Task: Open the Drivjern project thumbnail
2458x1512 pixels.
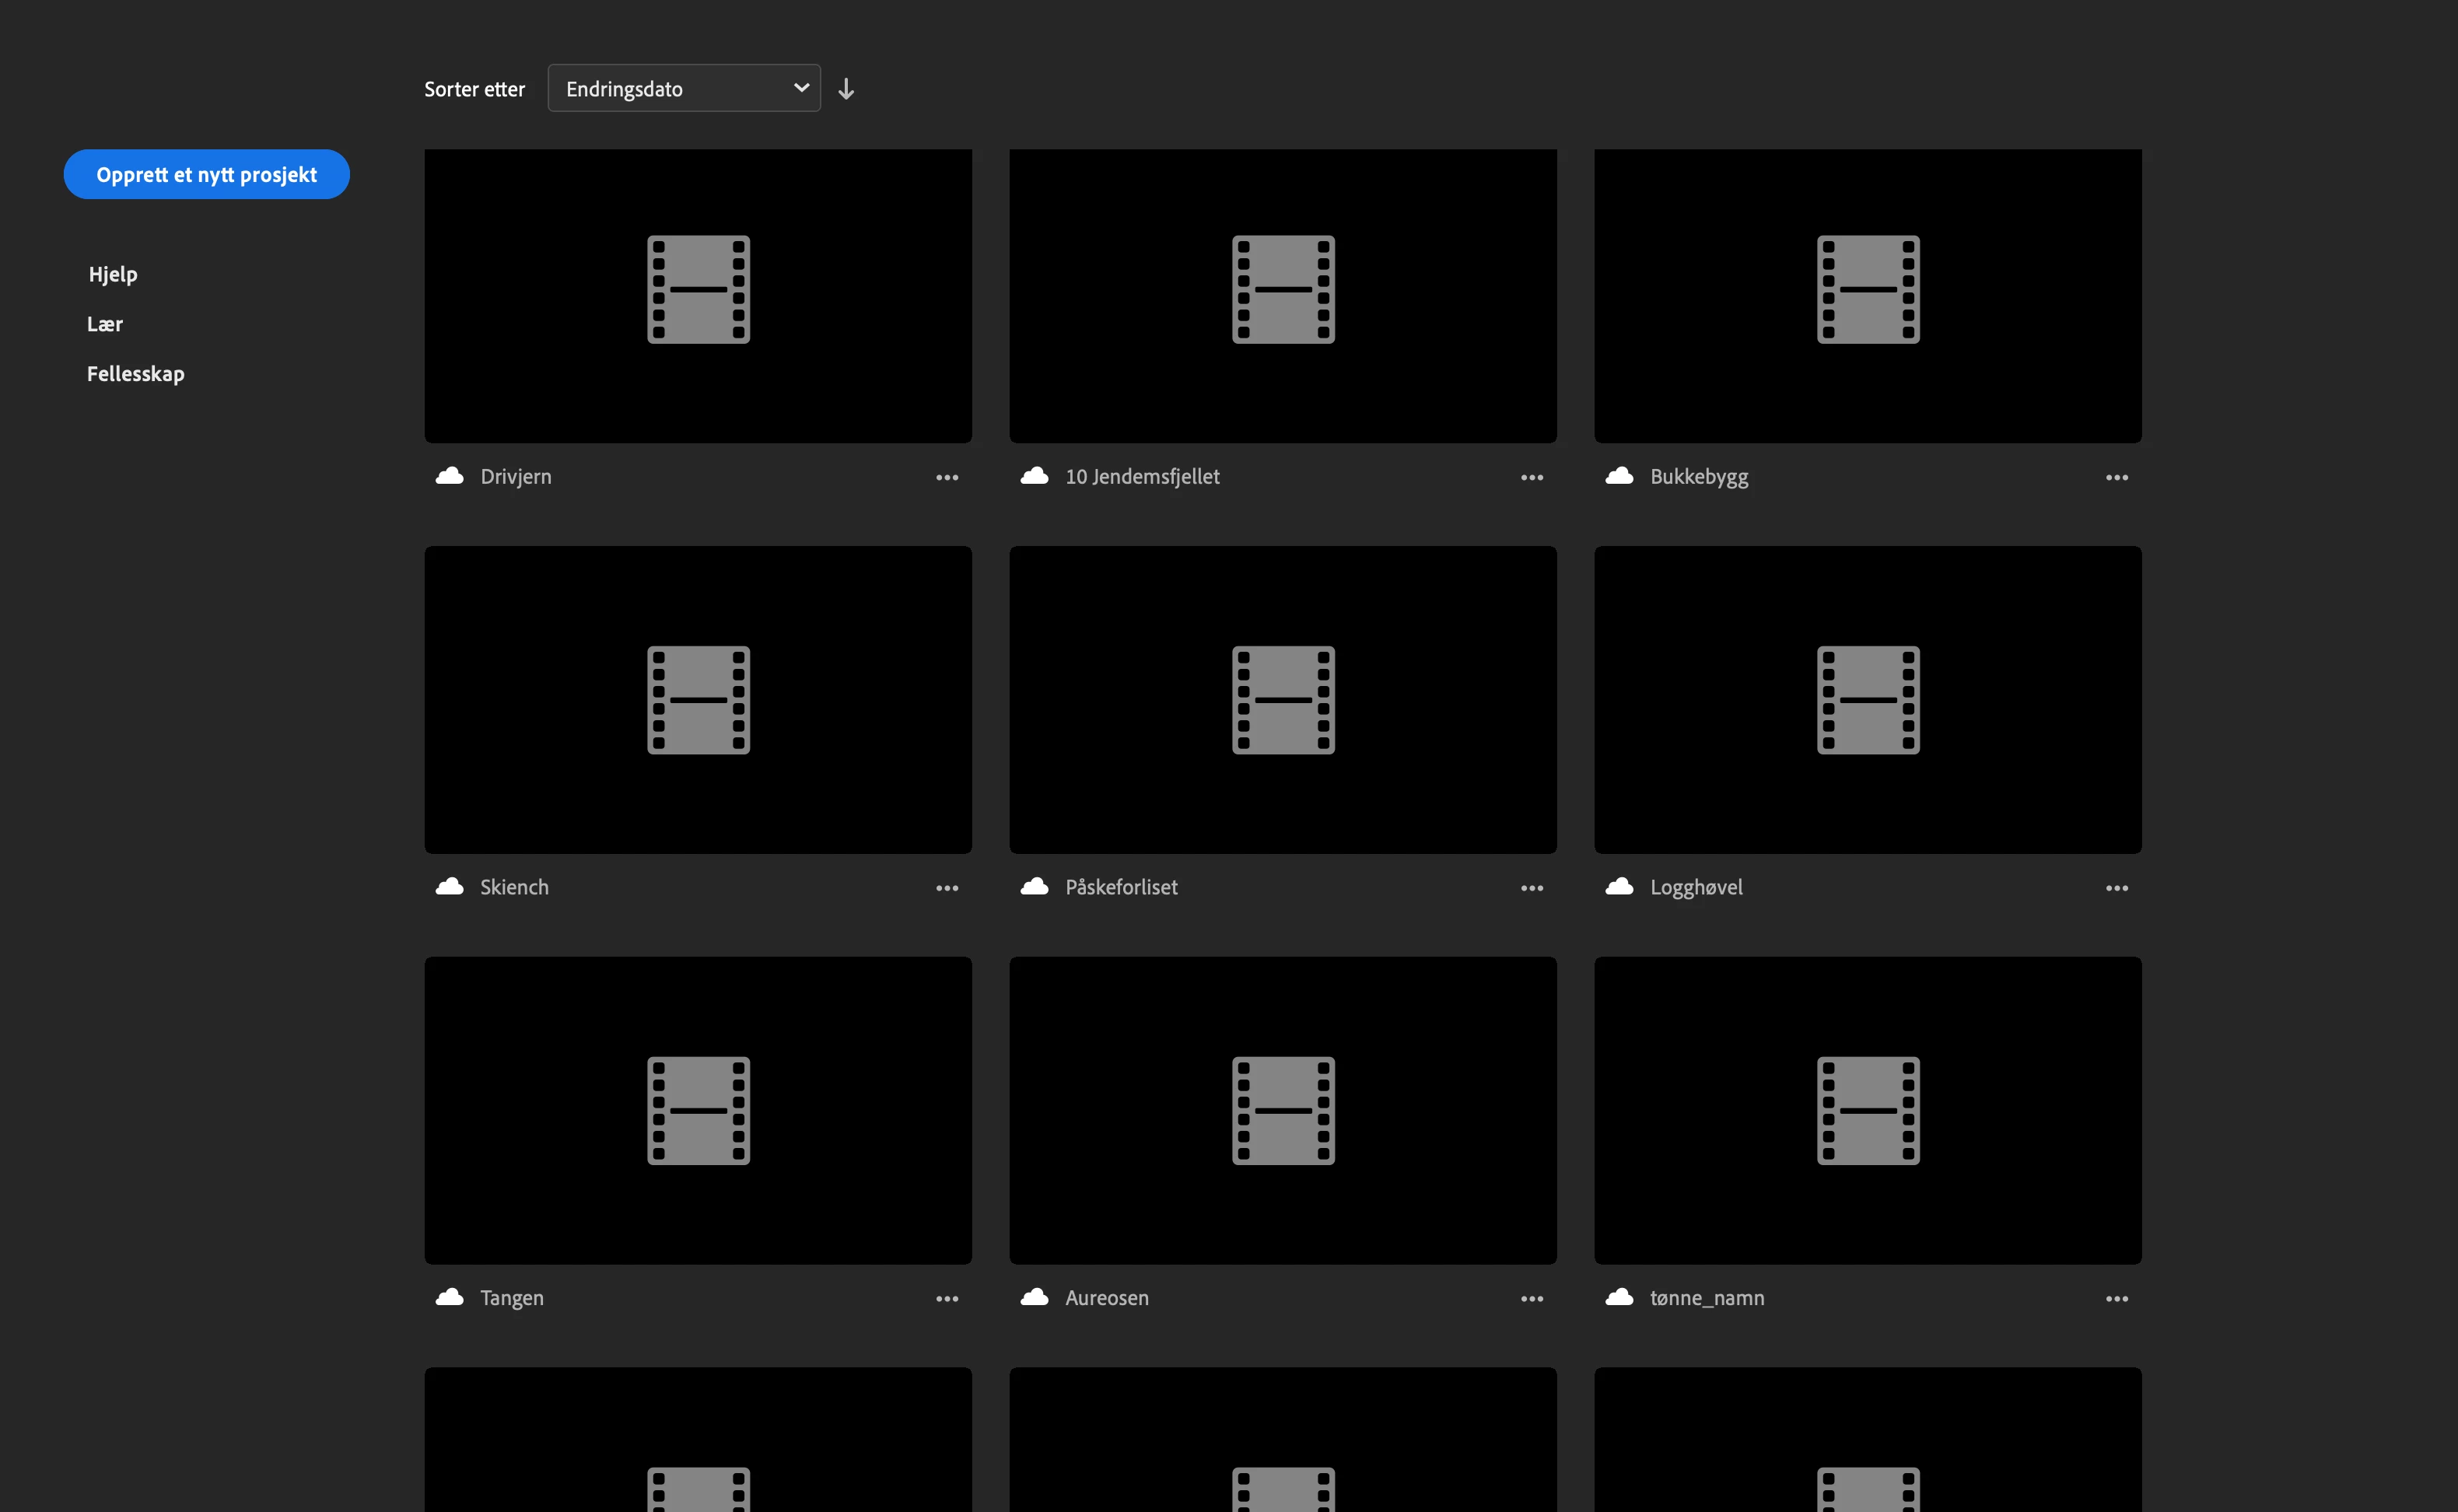Action: (x=698, y=295)
